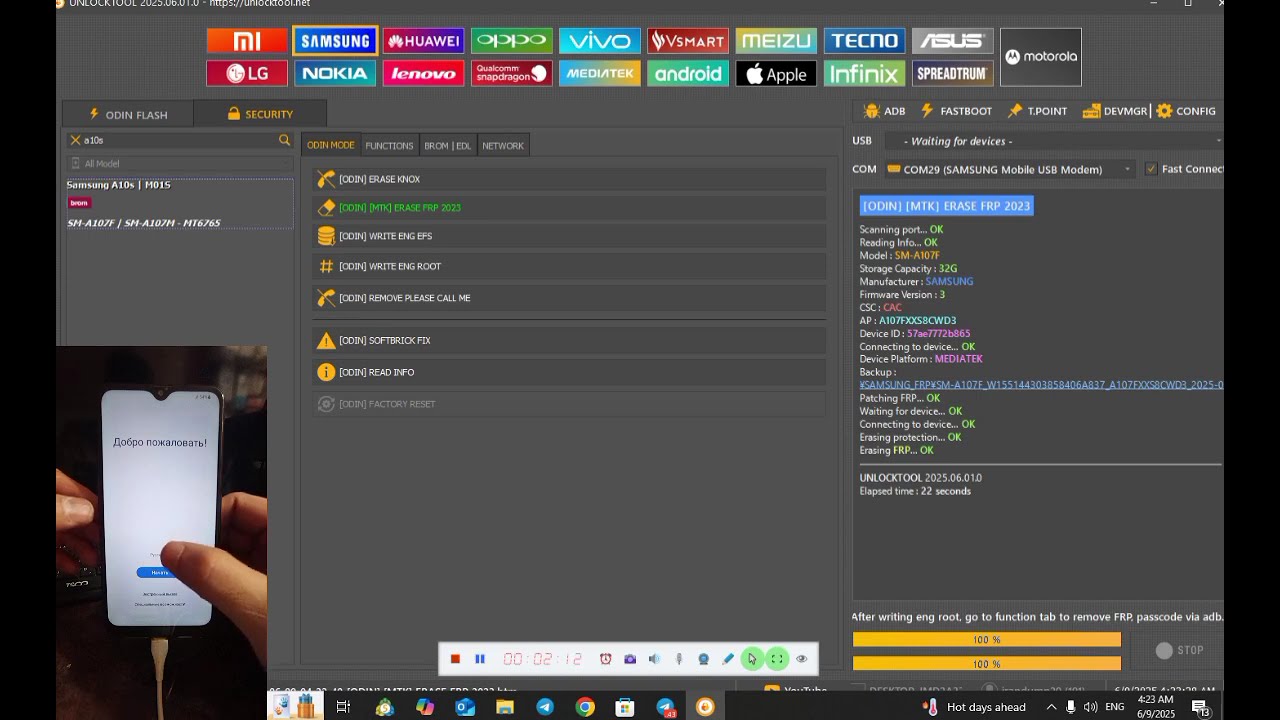
Task: Select the Qualcomm Snapdragon logo
Action: [511, 73]
